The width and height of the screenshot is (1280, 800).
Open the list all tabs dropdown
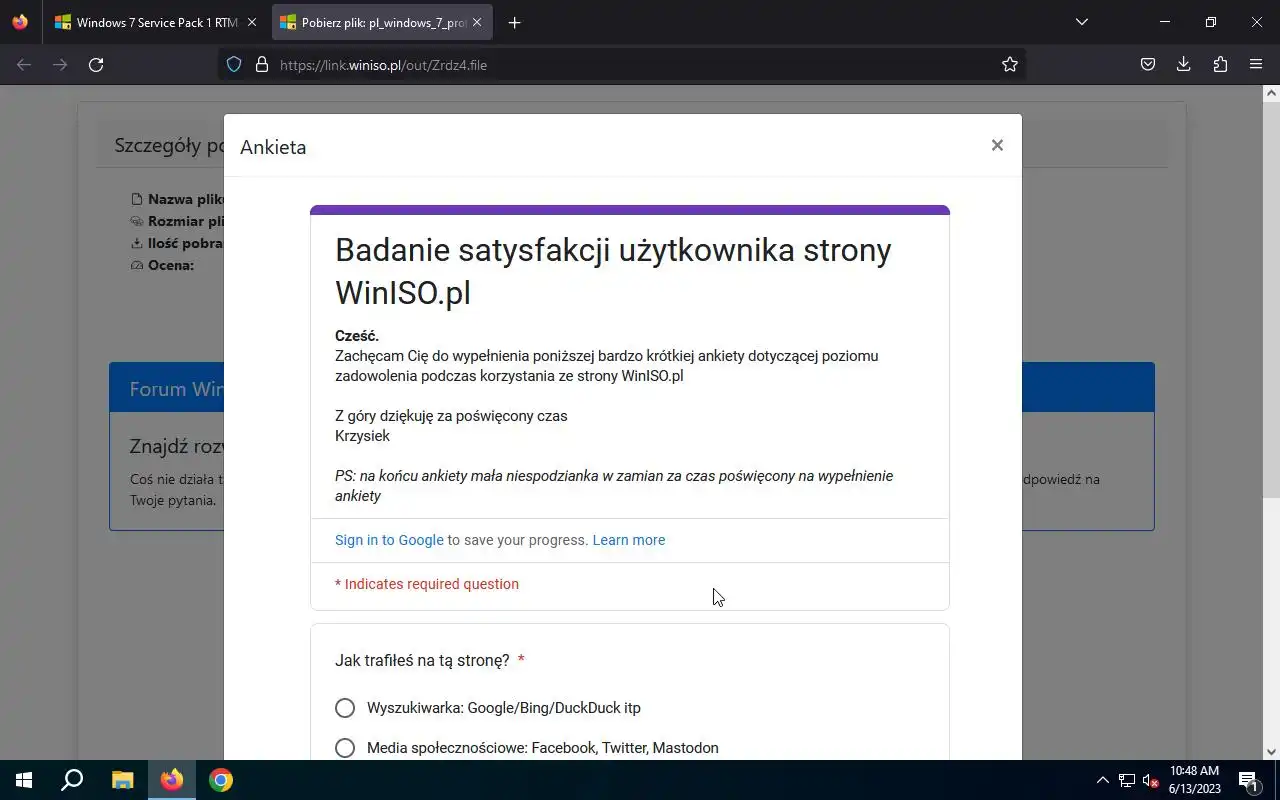tap(1081, 22)
